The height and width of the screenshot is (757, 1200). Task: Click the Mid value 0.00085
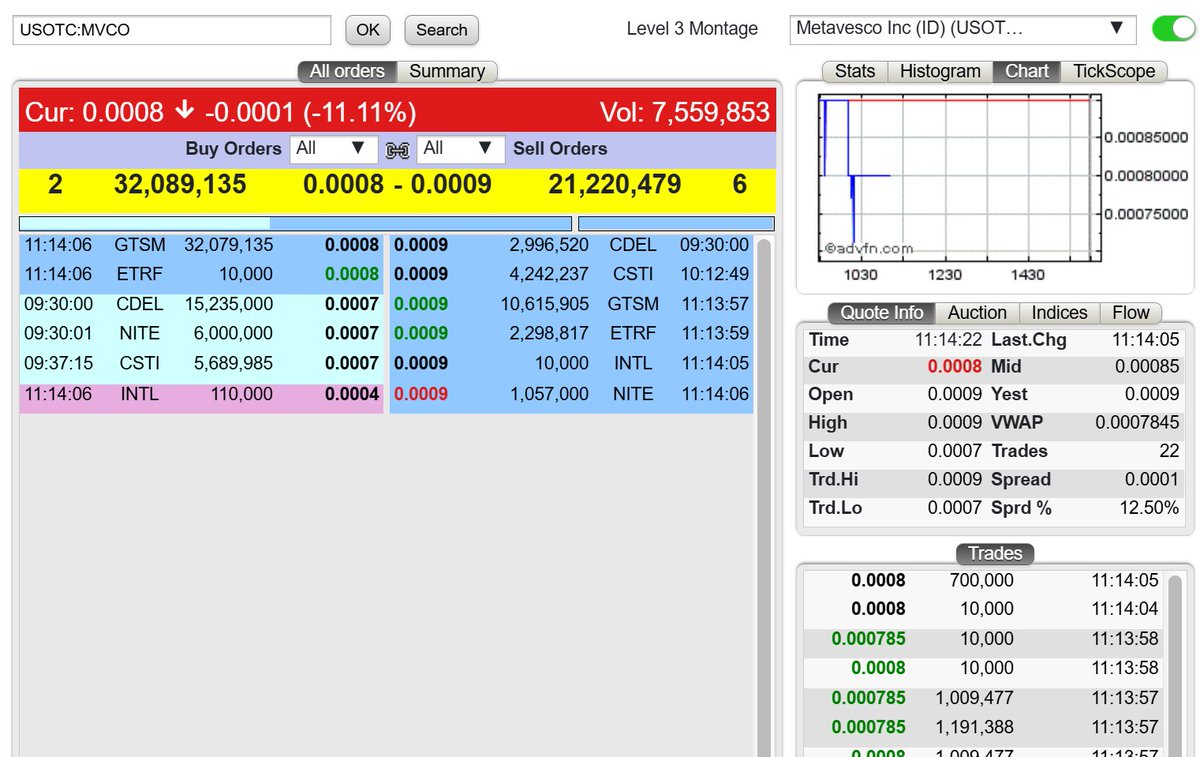tap(1147, 367)
